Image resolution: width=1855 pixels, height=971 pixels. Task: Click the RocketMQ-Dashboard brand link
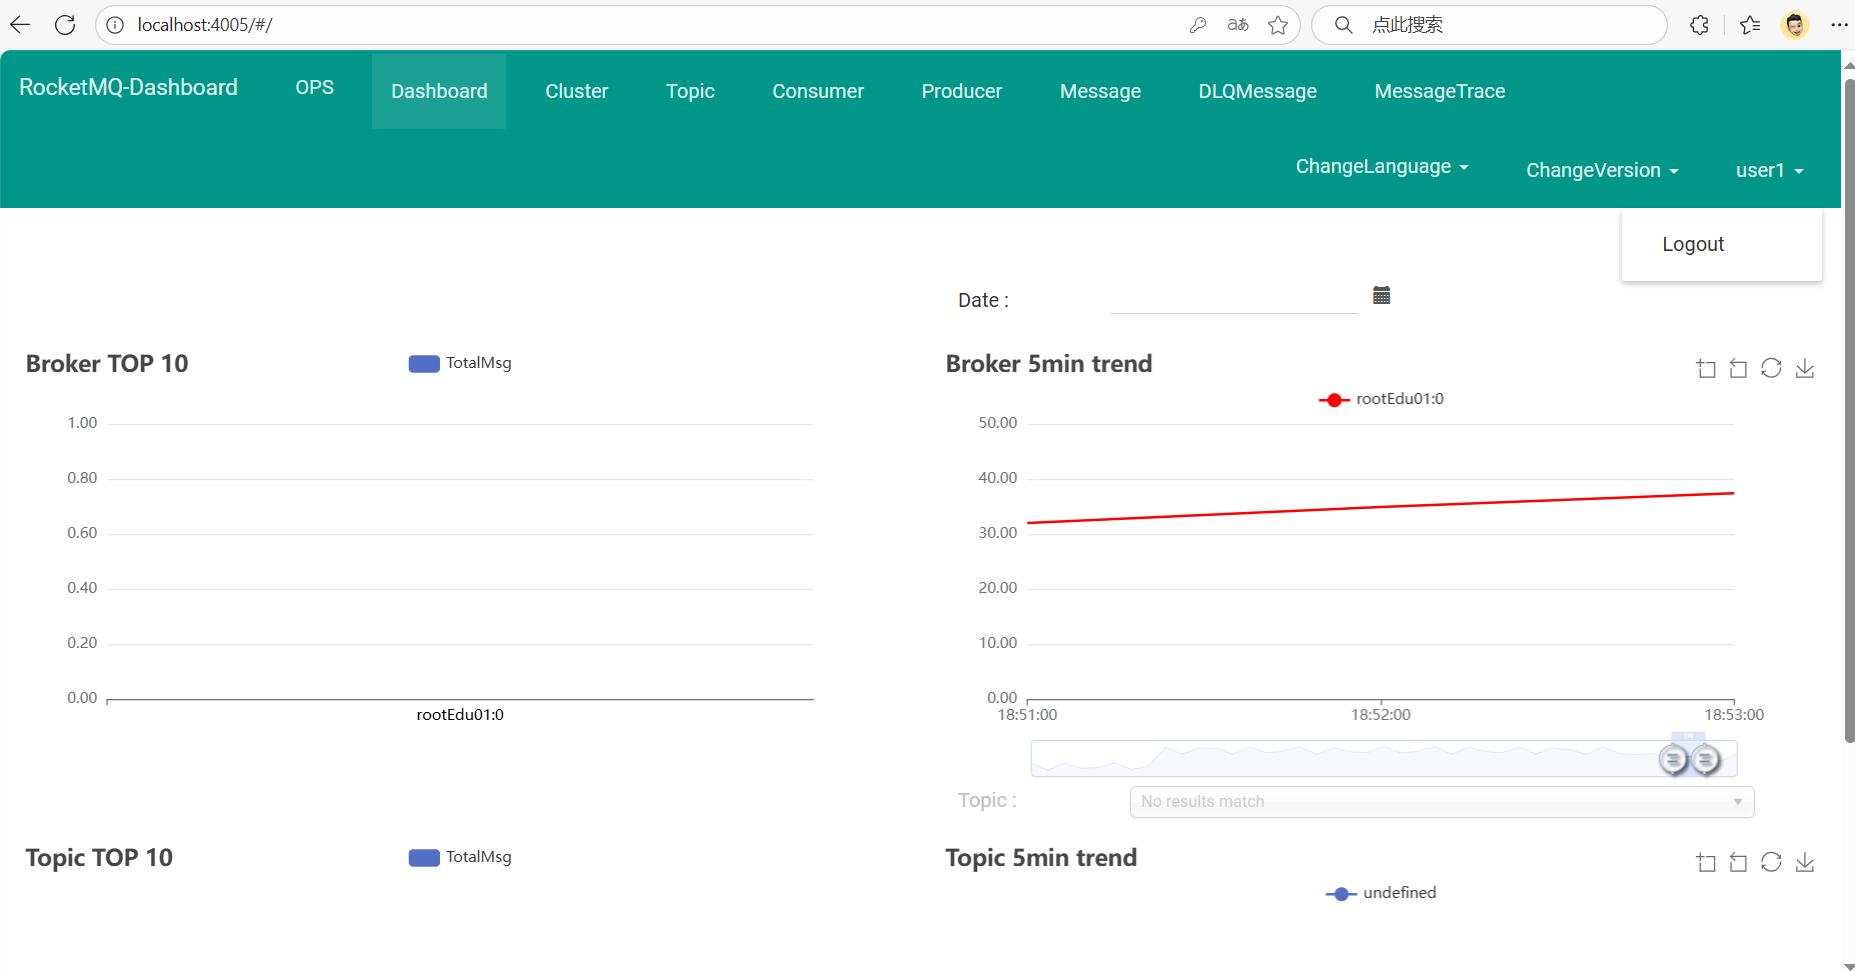pyautogui.click(x=128, y=87)
